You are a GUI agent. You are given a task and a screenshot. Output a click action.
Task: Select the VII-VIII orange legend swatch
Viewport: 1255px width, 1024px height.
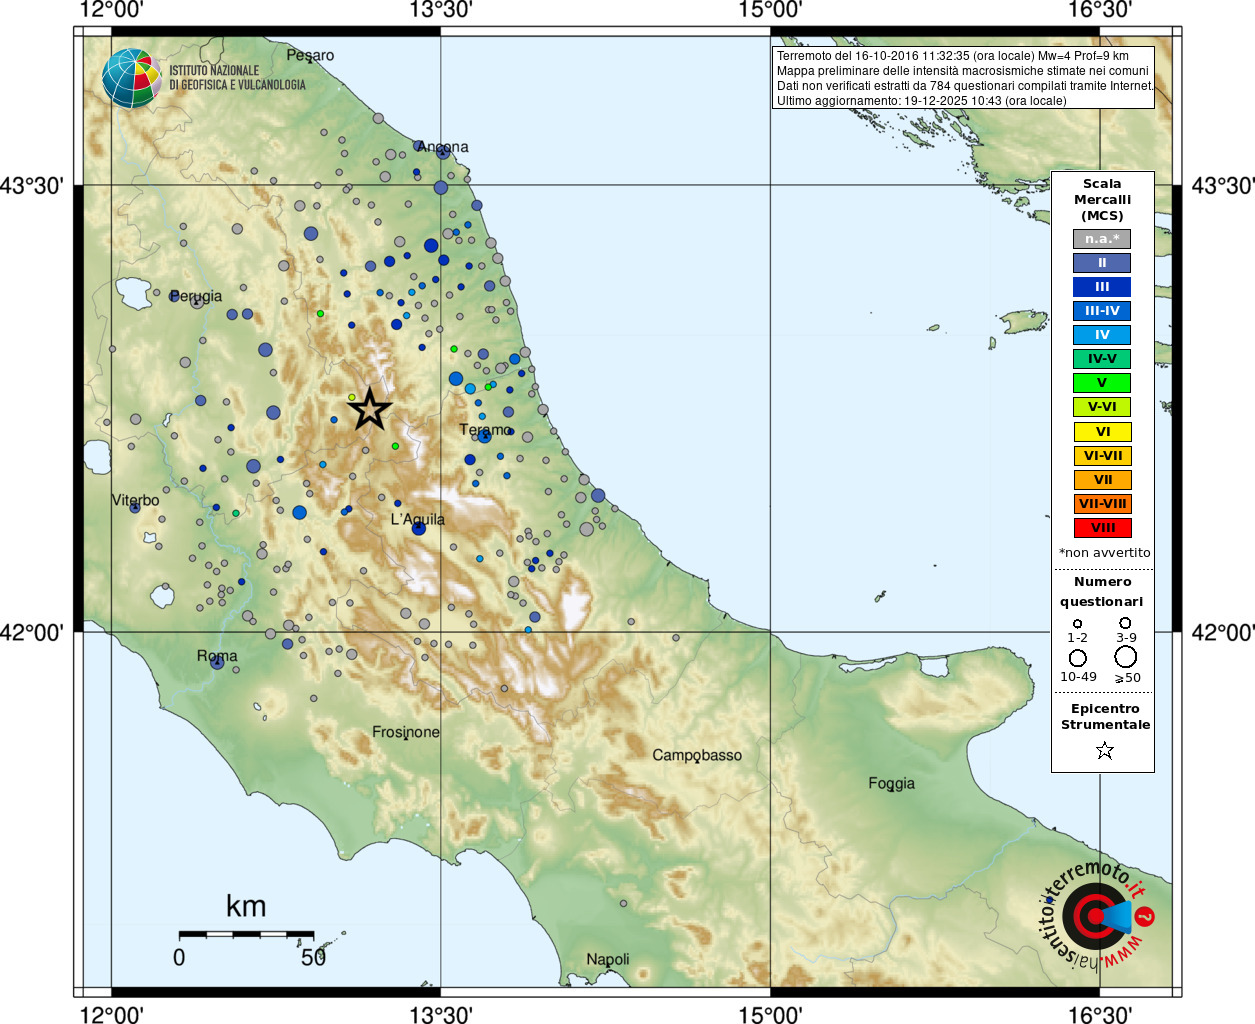point(1102,504)
